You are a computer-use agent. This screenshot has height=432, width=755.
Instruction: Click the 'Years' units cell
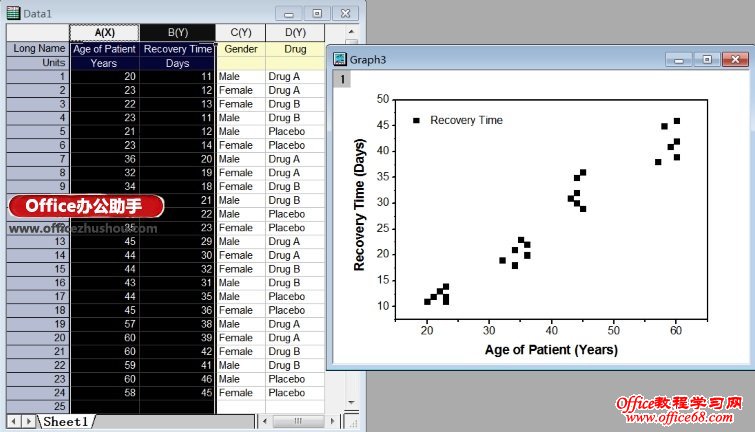coord(104,63)
